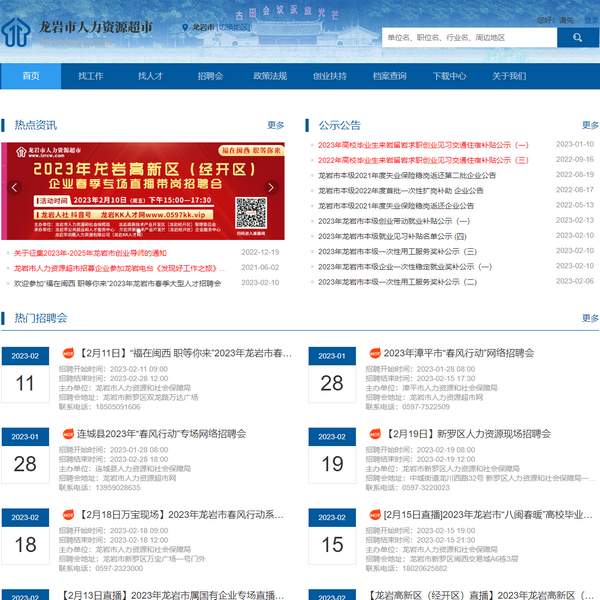Click the blue search magnifier button
The width and height of the screenshot is (600, 600).
(x=580, y=37)
